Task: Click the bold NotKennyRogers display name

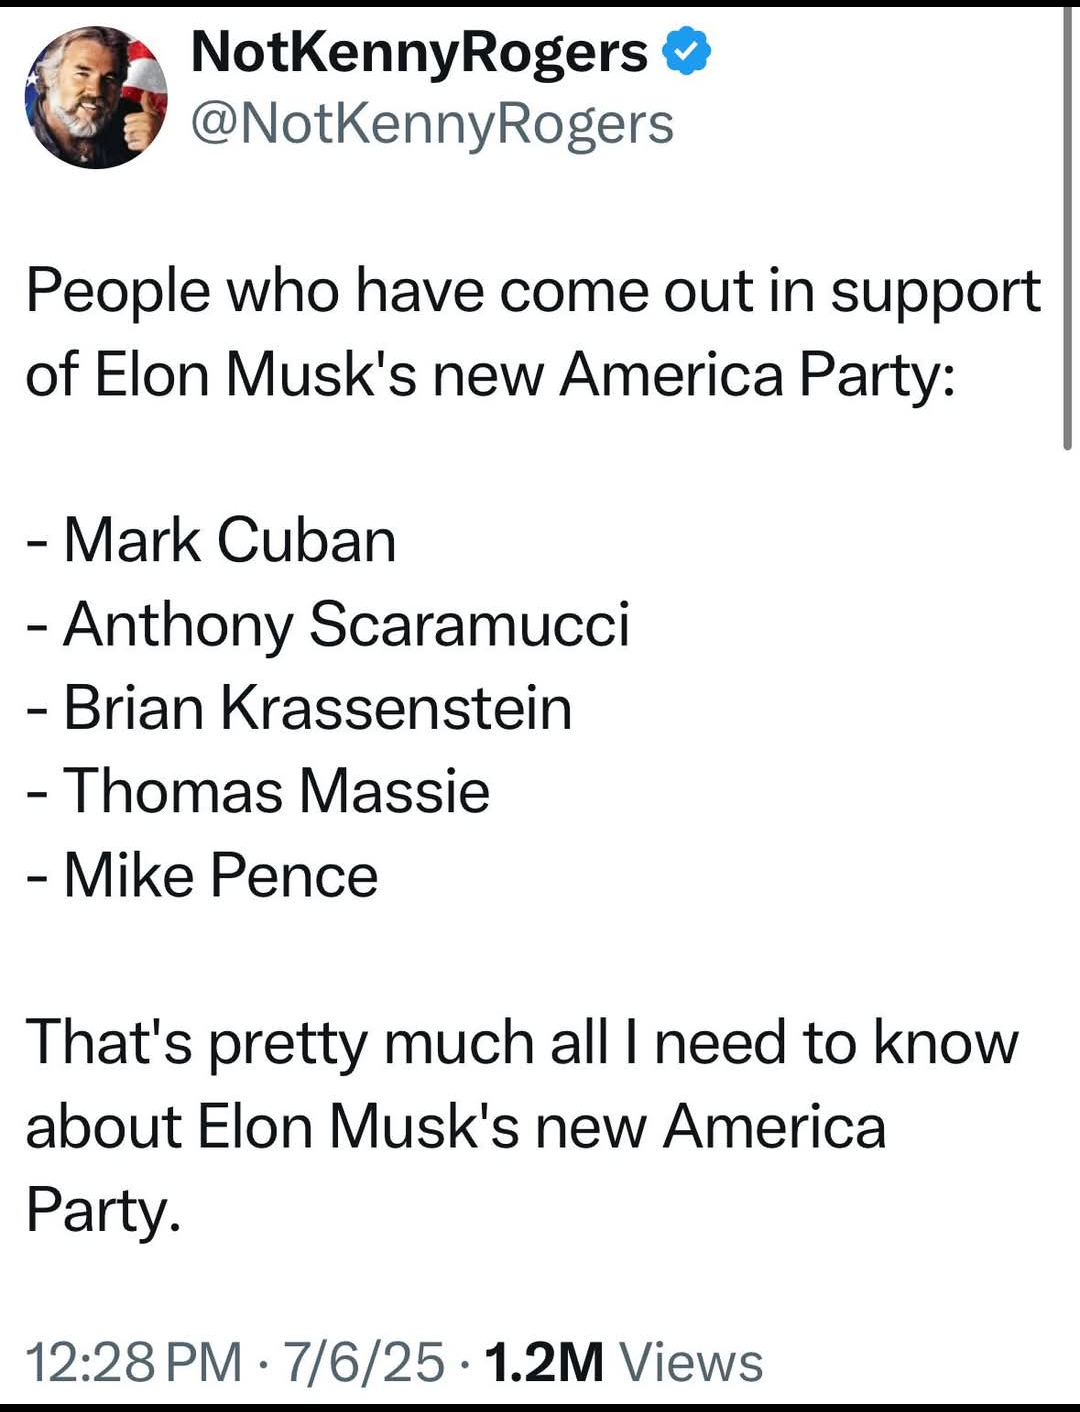Action: 419,53
